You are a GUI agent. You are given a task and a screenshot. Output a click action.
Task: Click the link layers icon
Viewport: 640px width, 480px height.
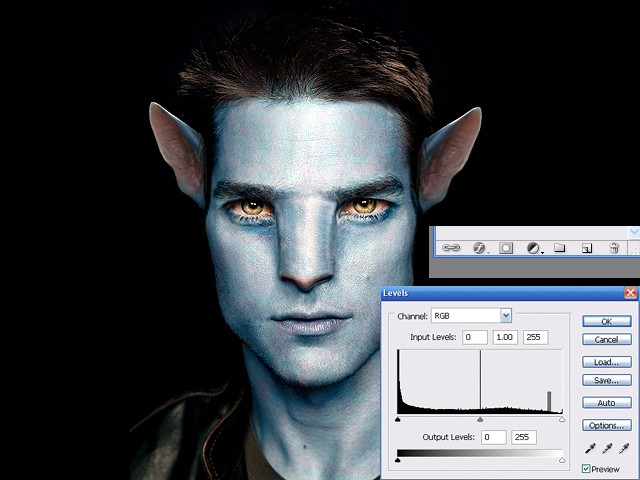[x=451, y=248]
